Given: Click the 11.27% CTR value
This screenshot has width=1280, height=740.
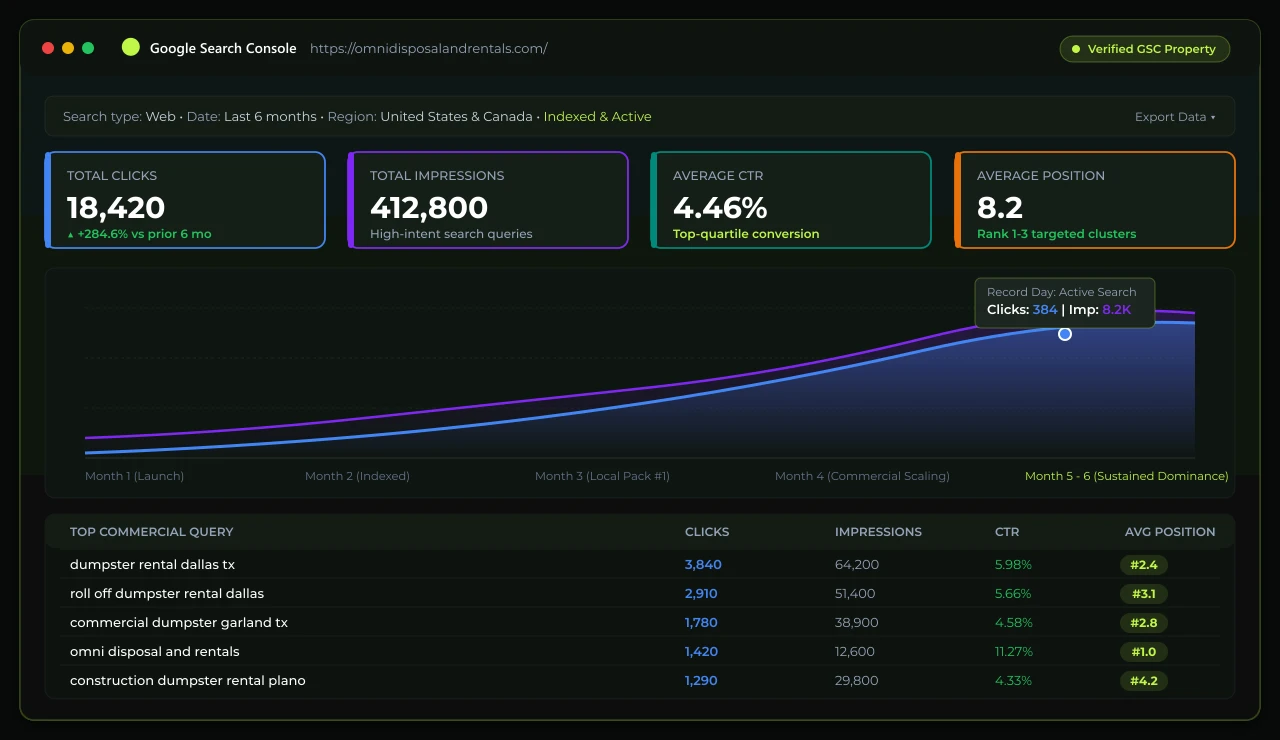Looking at the screenshot, I should 1014,652.
